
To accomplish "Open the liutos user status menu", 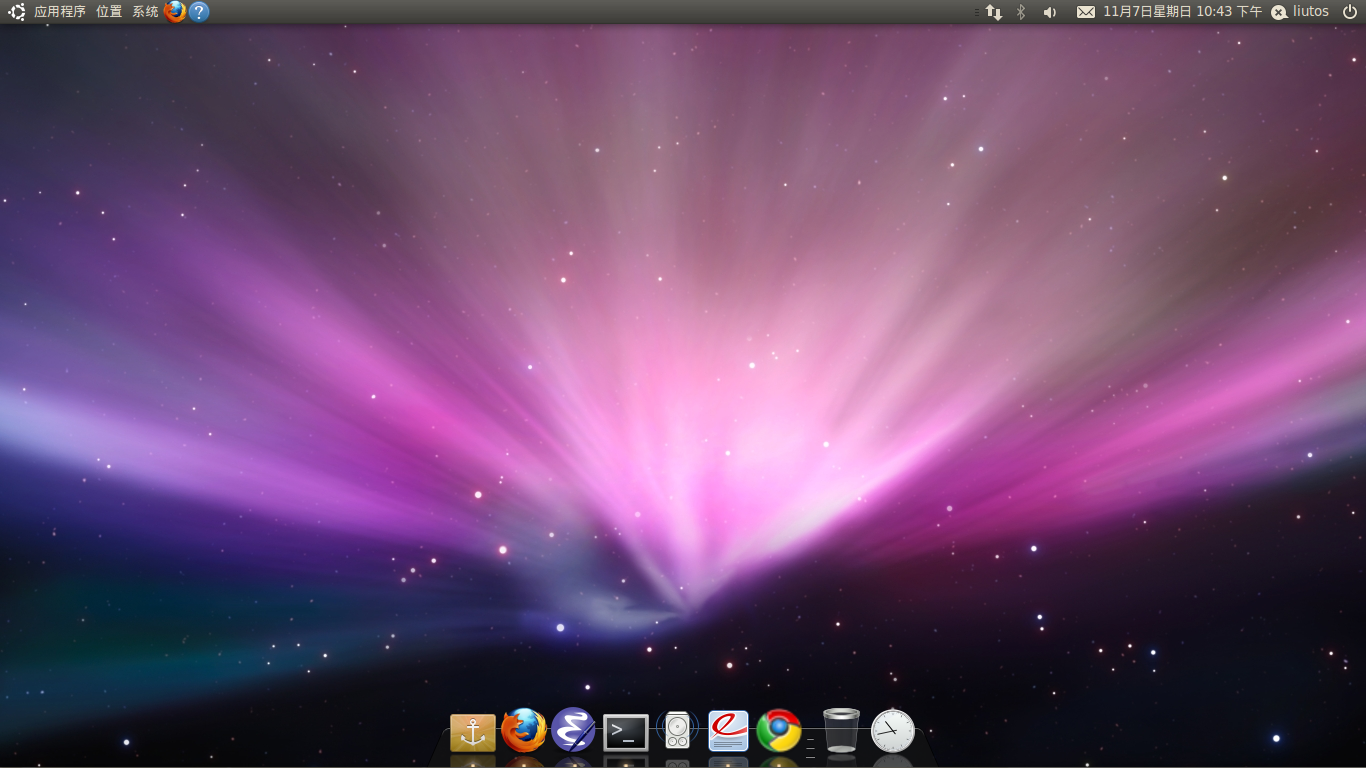I will tap(1300, 12).
